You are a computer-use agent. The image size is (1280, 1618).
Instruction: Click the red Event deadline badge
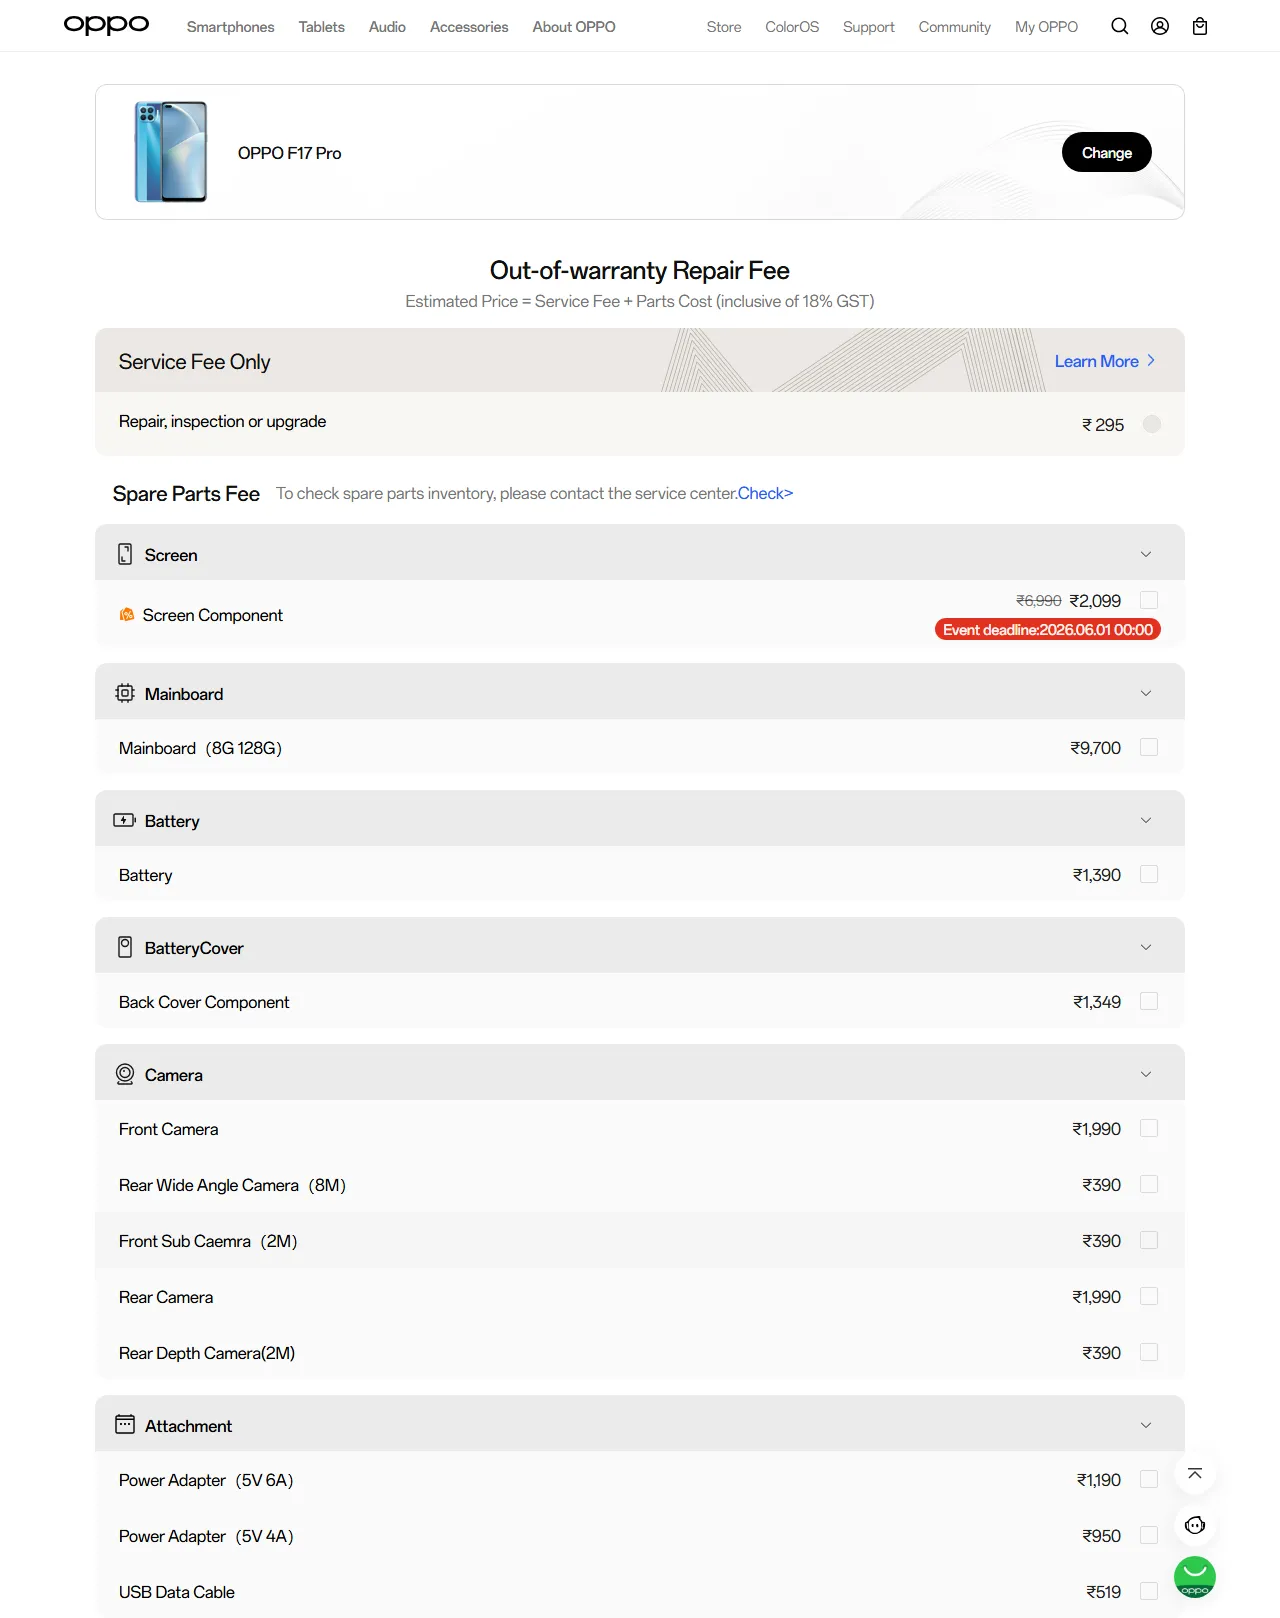pos(1047,629)
